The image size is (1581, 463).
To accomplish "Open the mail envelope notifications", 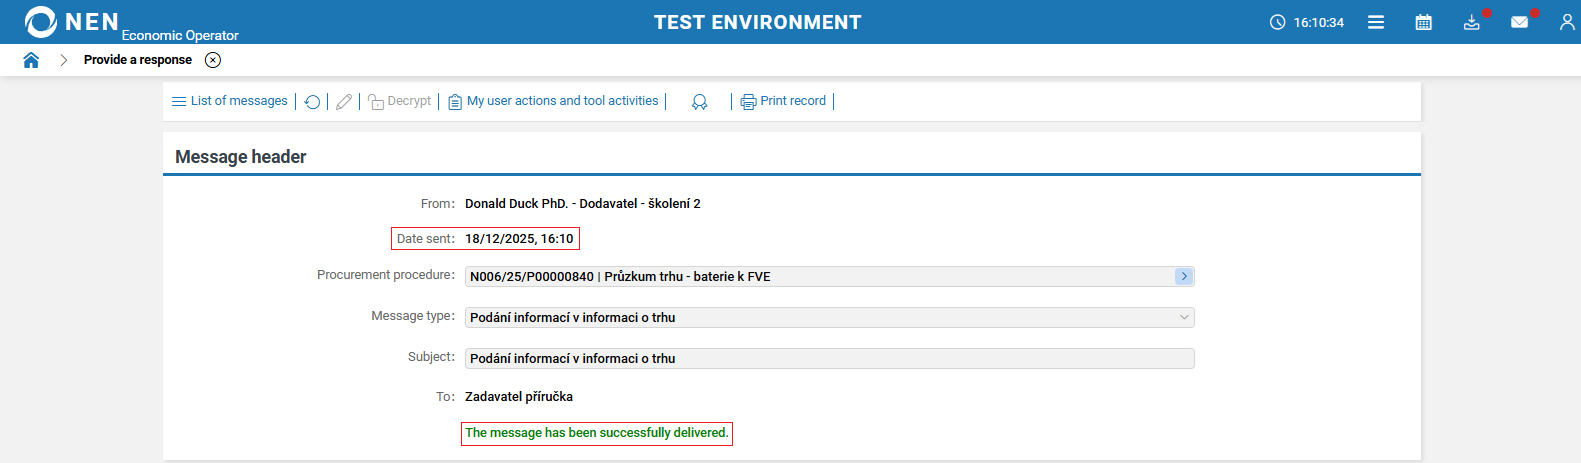I will pyautogui.click(x=1520, y=22).
